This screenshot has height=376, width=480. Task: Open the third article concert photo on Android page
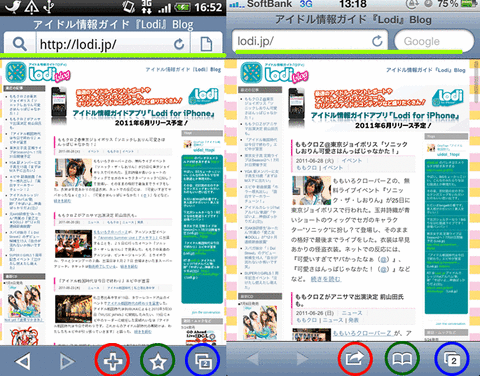coord(73,309)
